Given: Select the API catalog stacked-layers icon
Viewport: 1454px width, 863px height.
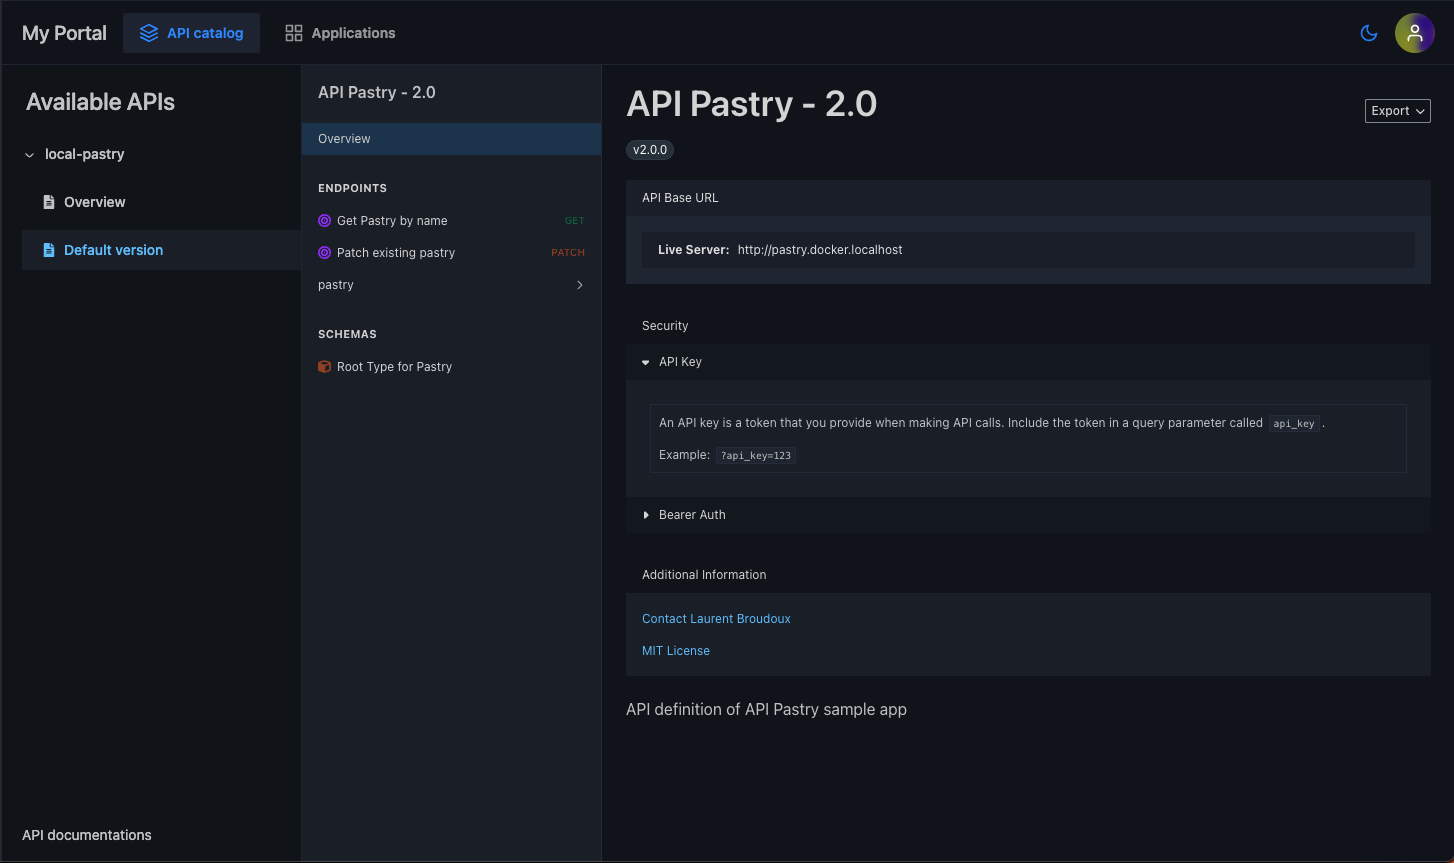Looking at the screenshot, I should pyautogui.click(x=149, y=32).
